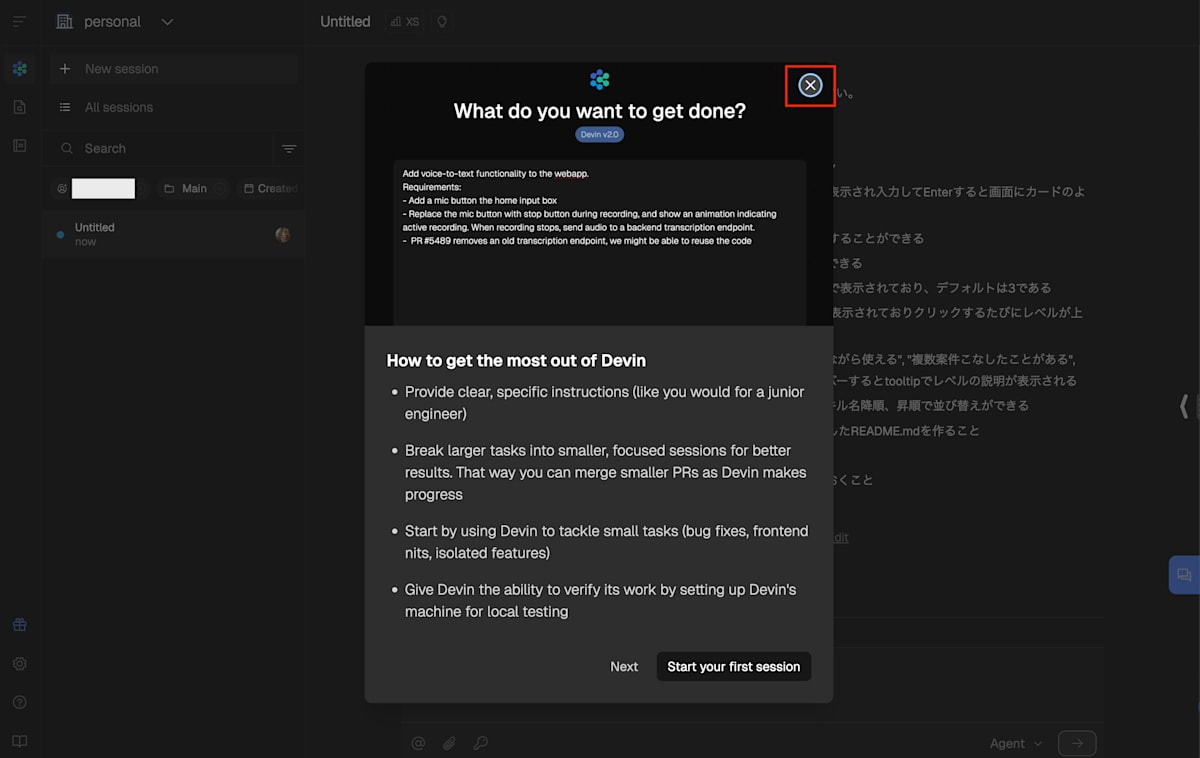Toggle the Created date filter chip
1200x758 pixels.
coord(269,188)
